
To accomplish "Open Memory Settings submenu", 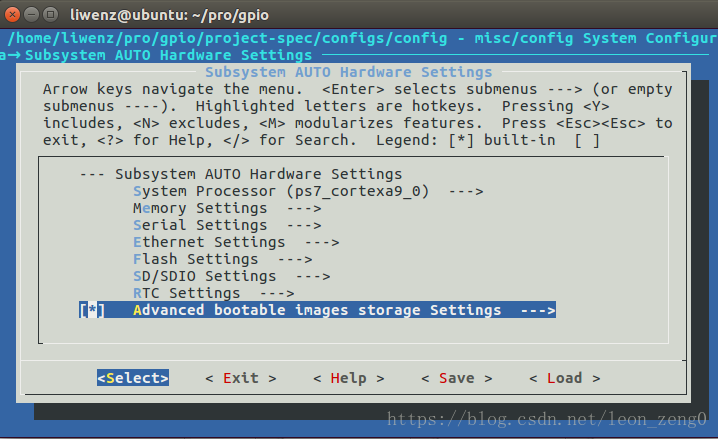I will [227, 208].
